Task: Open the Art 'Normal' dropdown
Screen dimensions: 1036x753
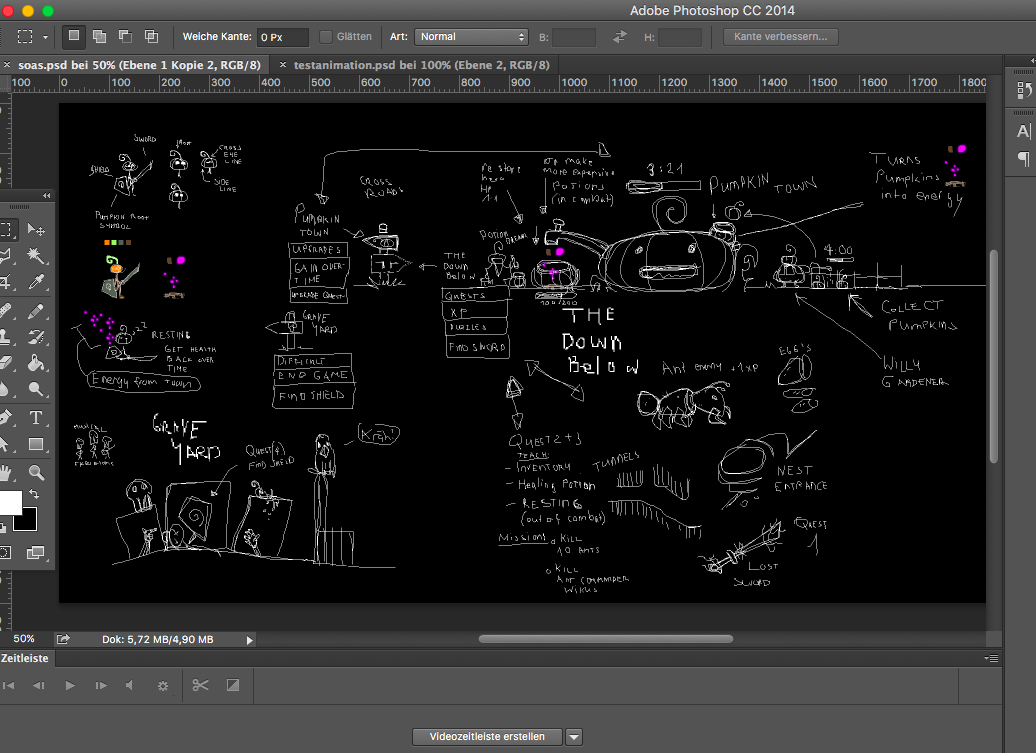Action: pos(471,37)
